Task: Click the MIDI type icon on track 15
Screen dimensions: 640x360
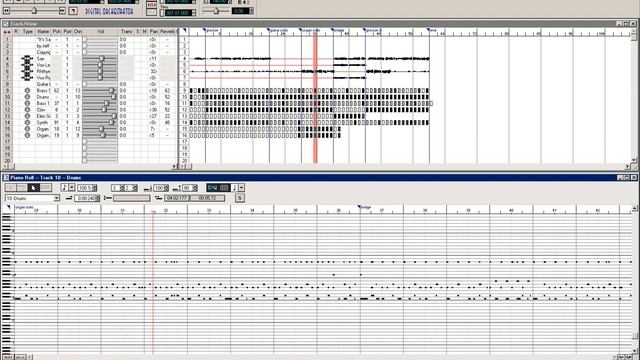Action: pos(27,129)
